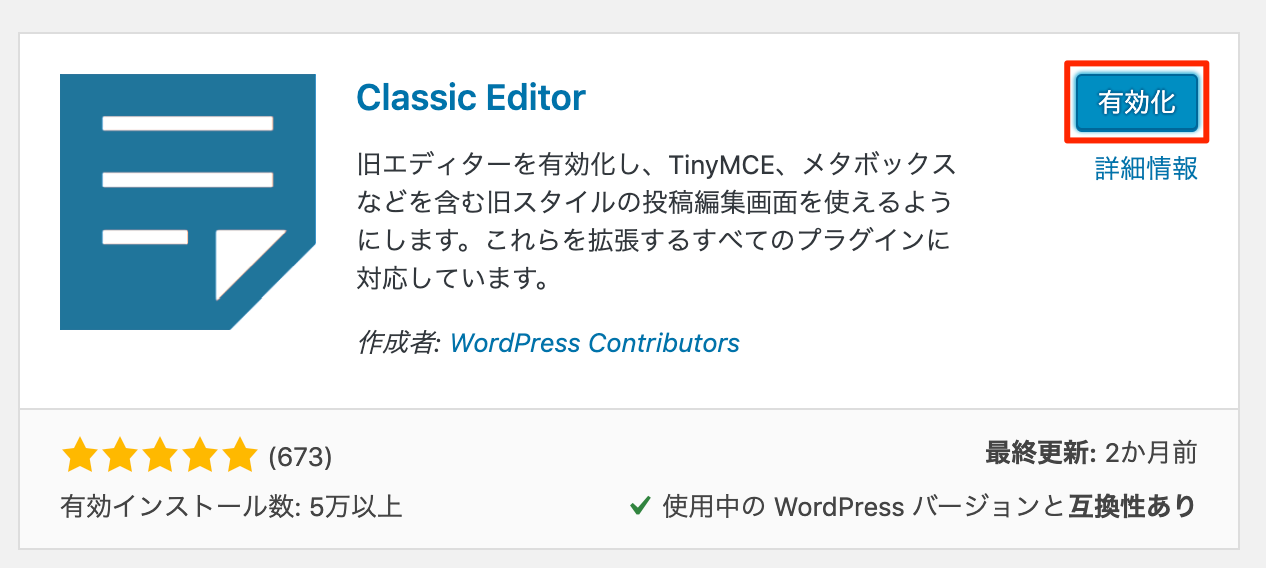This screenshot has height=568, width=1266.
Task: Open the Classic Editor title link
Action: pos(471,97)
